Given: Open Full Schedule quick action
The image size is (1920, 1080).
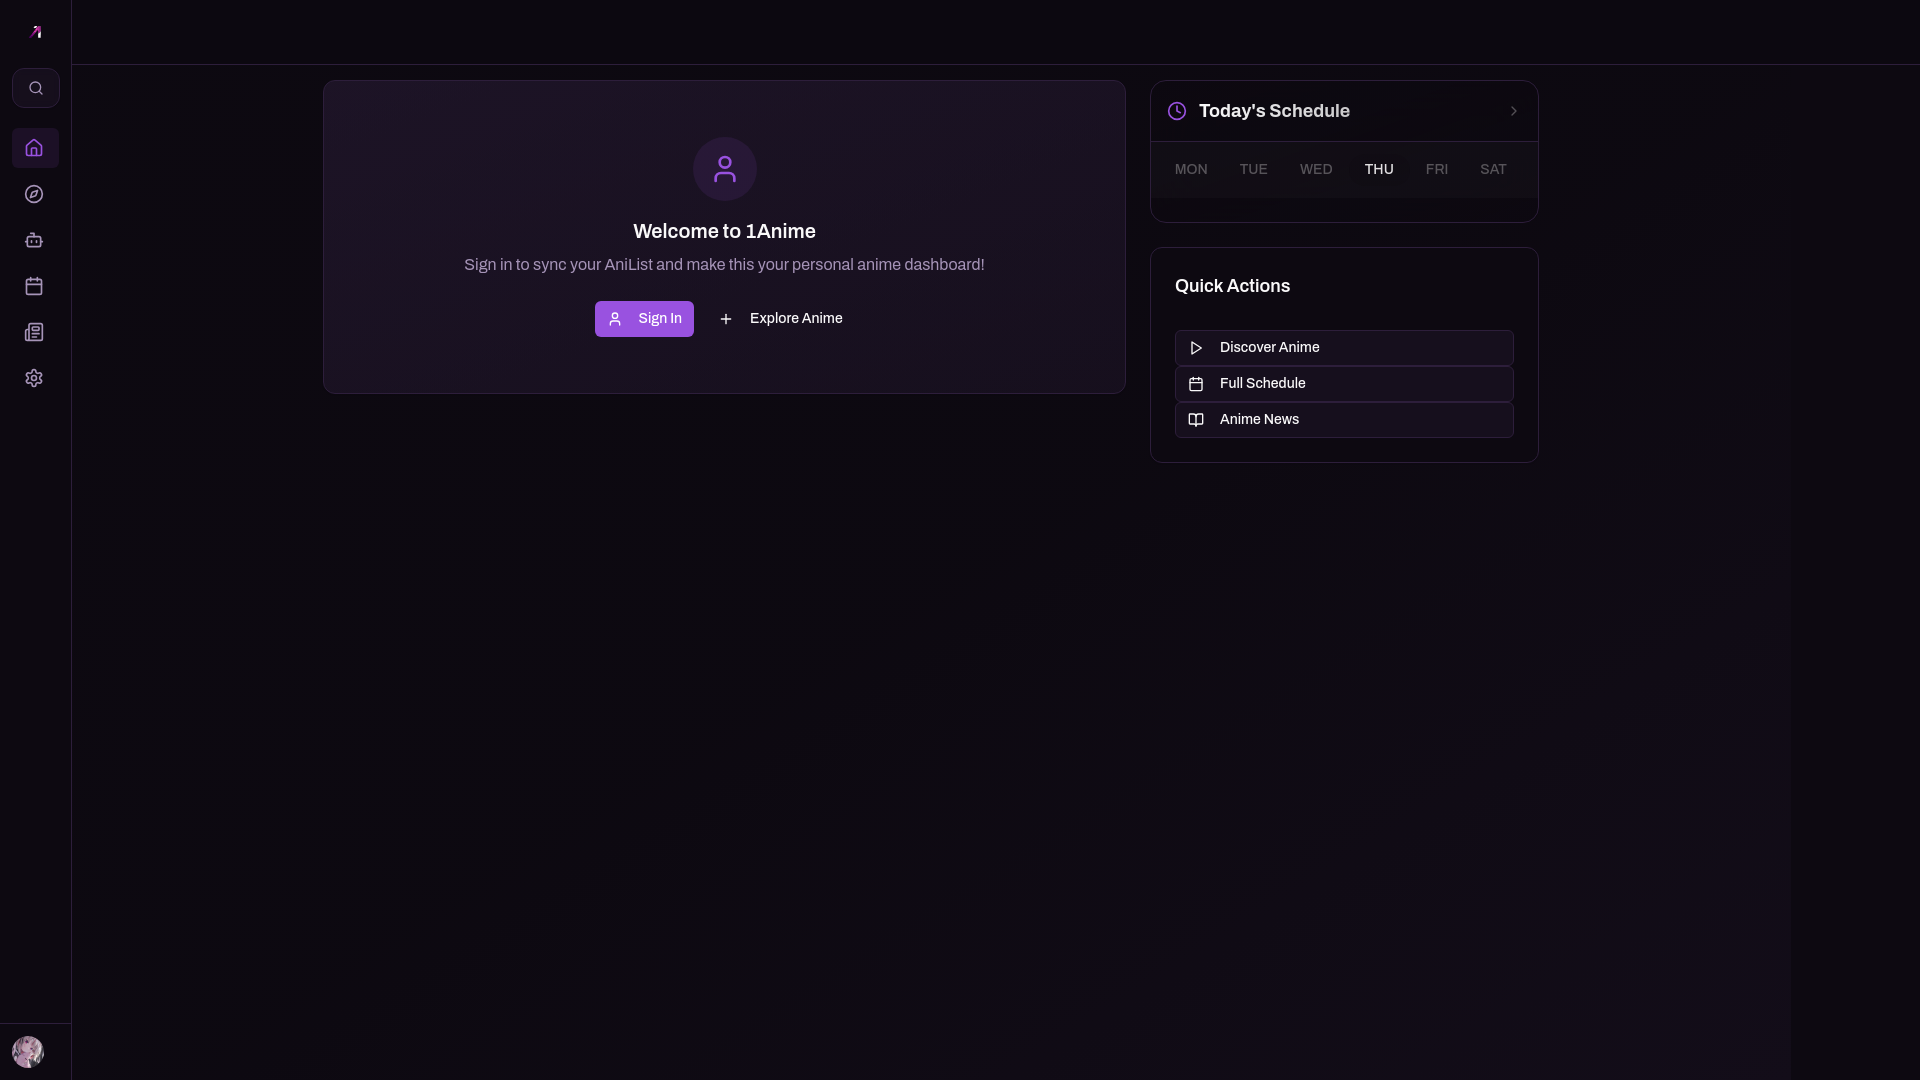Looking at the screenshot, I should tap(1344, 384).
